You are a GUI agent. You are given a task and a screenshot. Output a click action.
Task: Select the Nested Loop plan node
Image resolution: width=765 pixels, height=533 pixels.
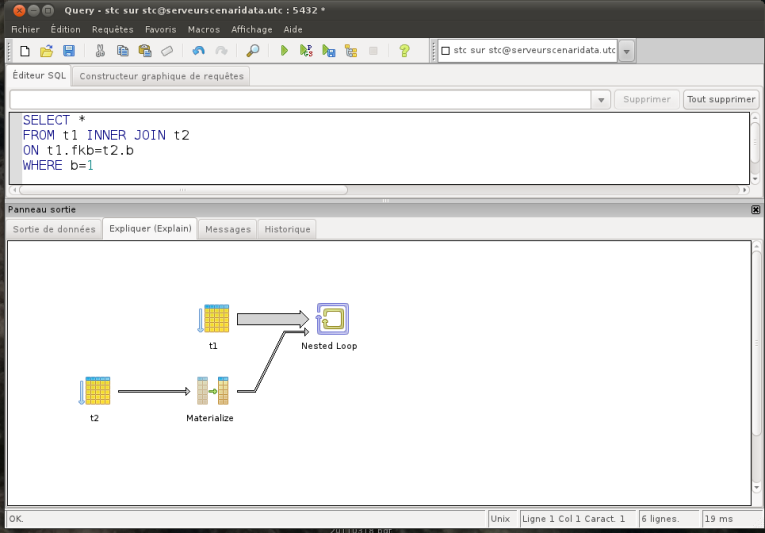(x=332, y=319)
